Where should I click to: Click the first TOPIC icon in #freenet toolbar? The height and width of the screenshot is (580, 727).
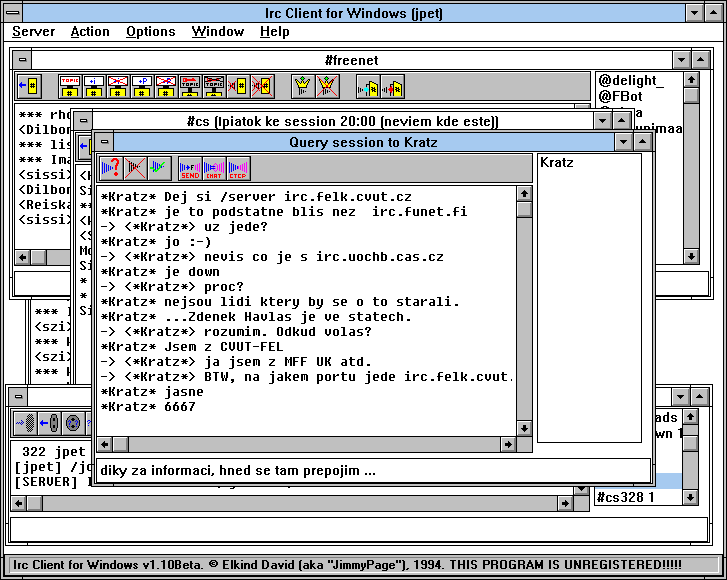click(69, 86)
